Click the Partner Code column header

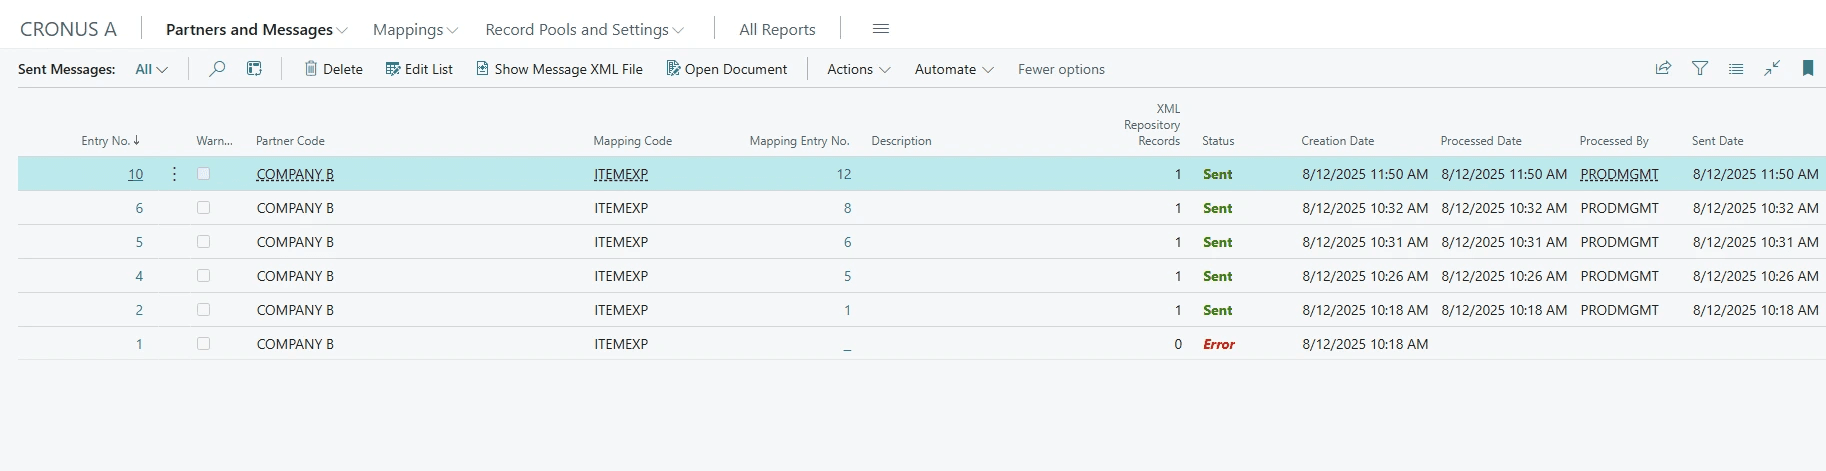290,141
